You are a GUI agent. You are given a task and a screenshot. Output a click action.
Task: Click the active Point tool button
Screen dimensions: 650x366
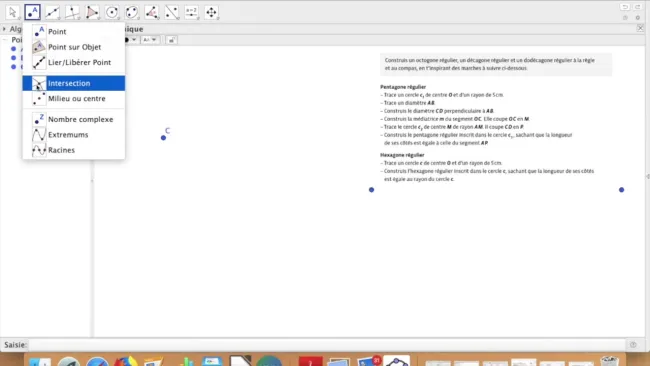click(x=32, y=12)
